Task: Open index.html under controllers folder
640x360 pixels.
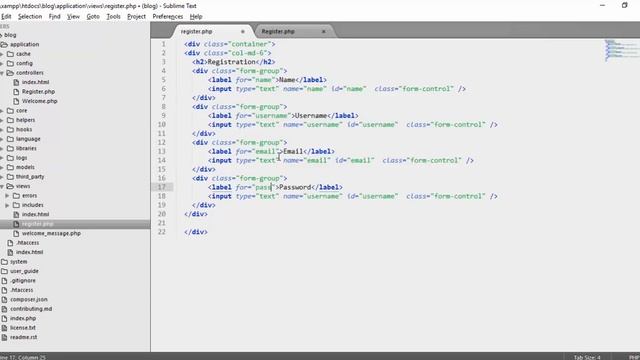Action: point(36,82)
